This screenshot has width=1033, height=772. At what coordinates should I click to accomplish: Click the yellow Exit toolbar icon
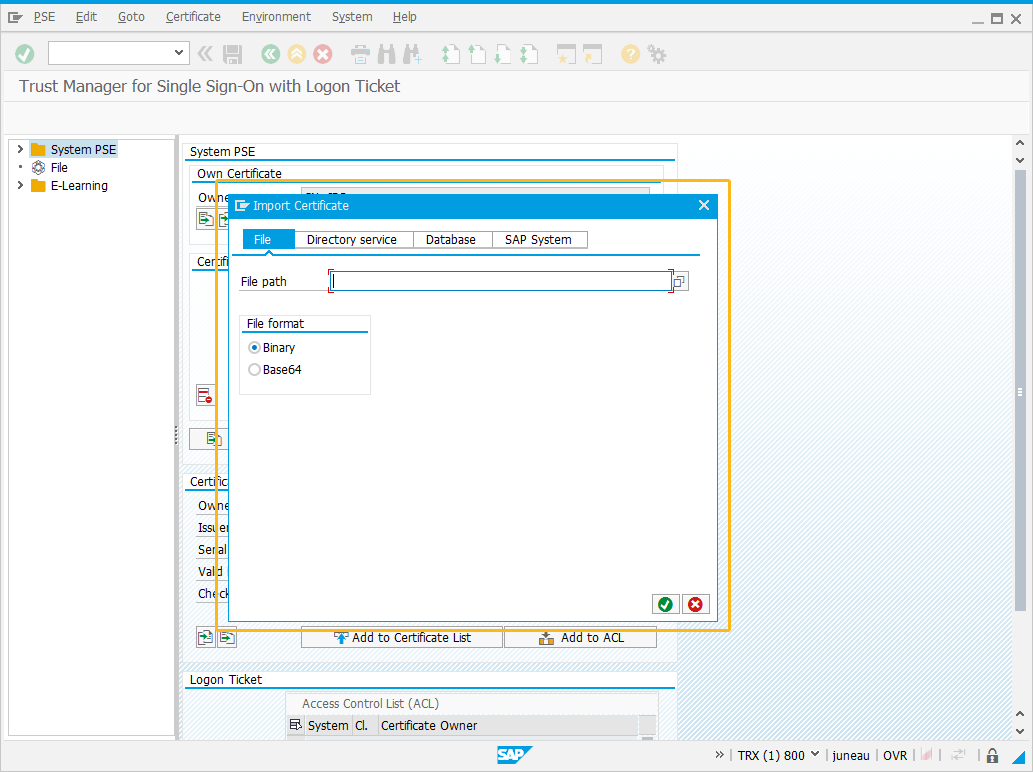pos(296,54)
